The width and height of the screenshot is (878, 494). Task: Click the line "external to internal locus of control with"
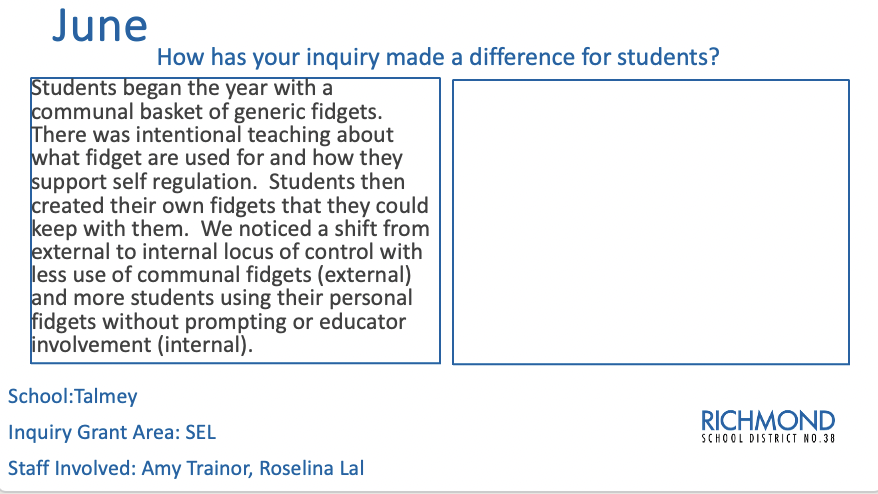point(227,251)
